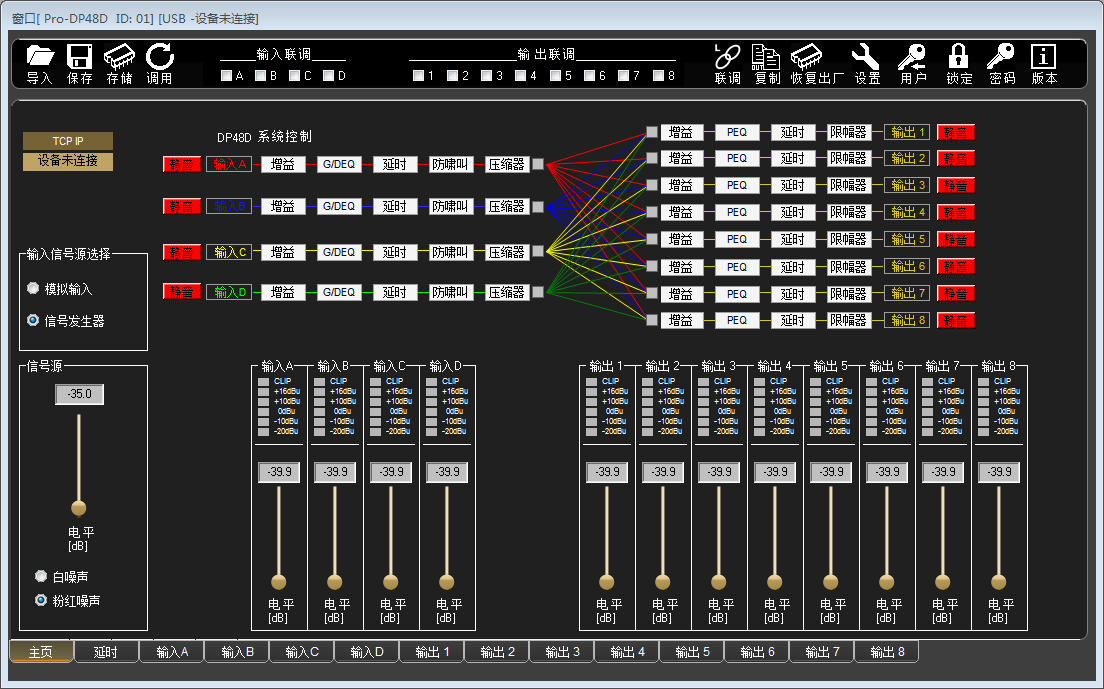Select the 模拟输入 radio button
The width and height of the screenshot is (1104, 689).
pos(34,289)
